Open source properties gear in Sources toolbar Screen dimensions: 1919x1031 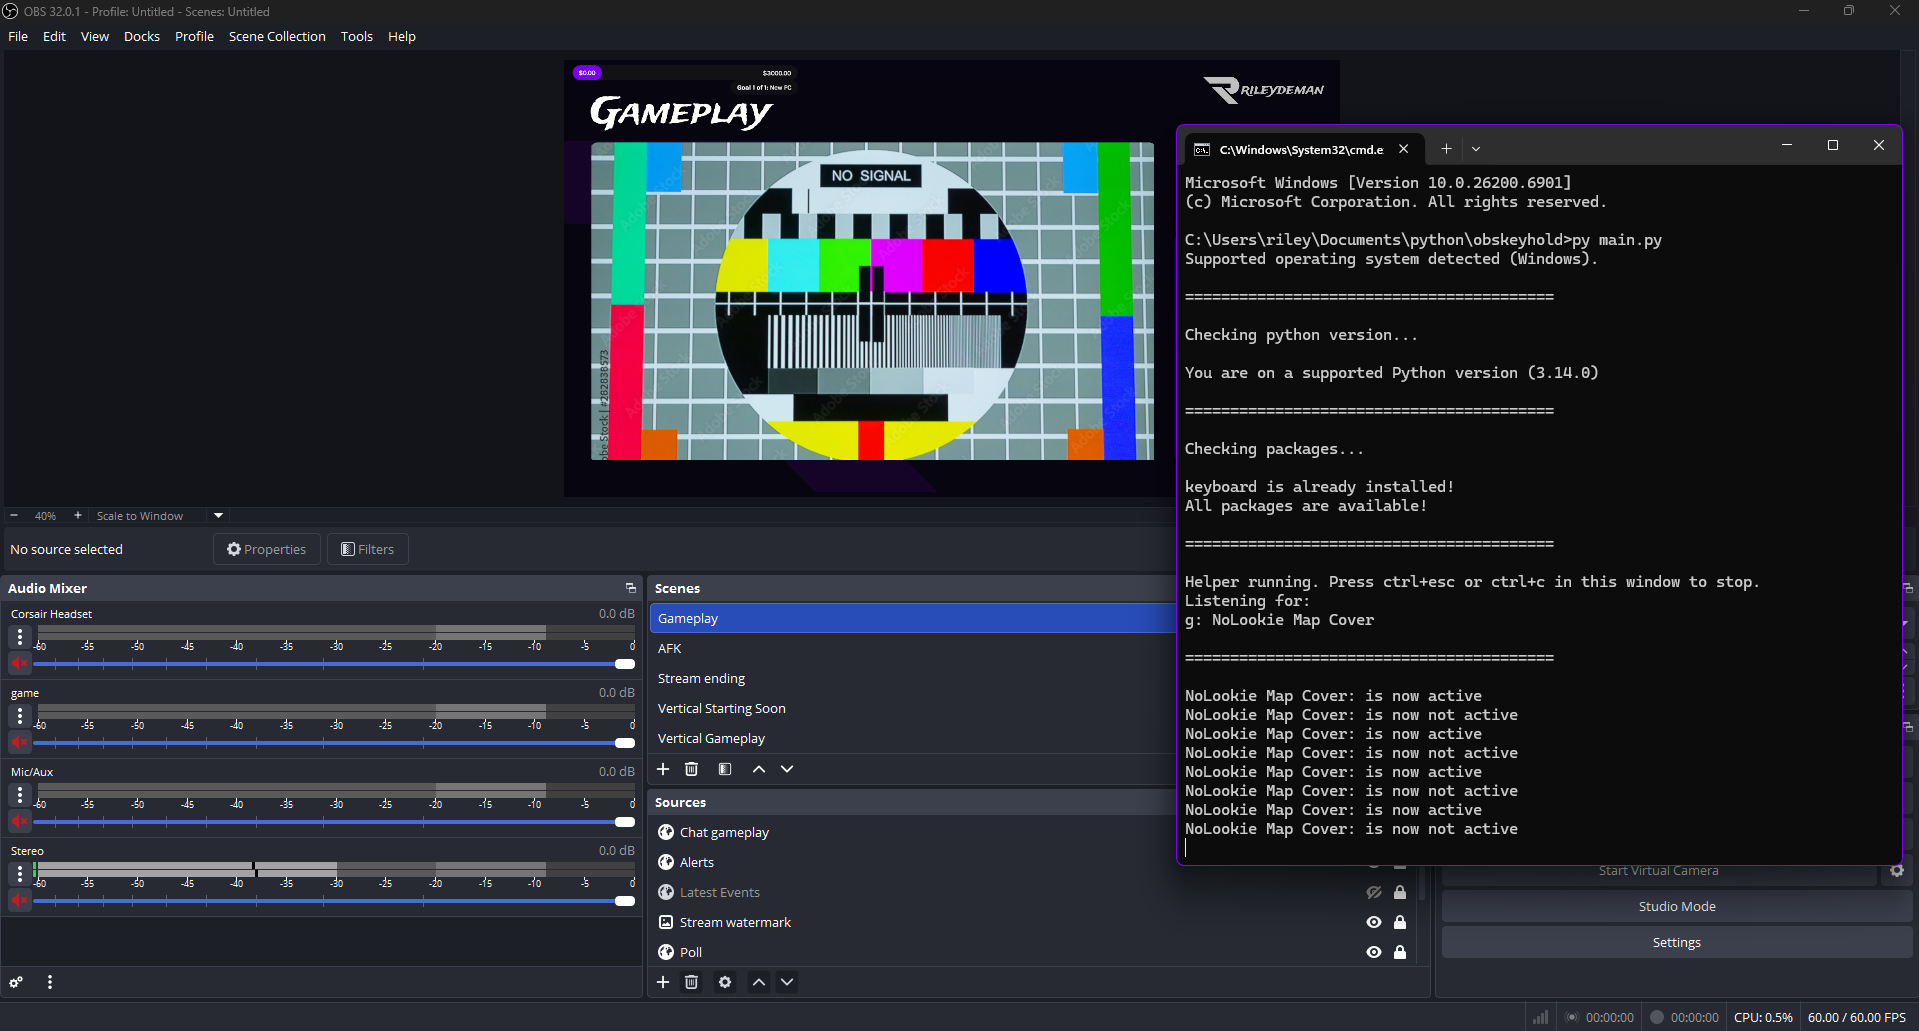[x=725, y=982]
